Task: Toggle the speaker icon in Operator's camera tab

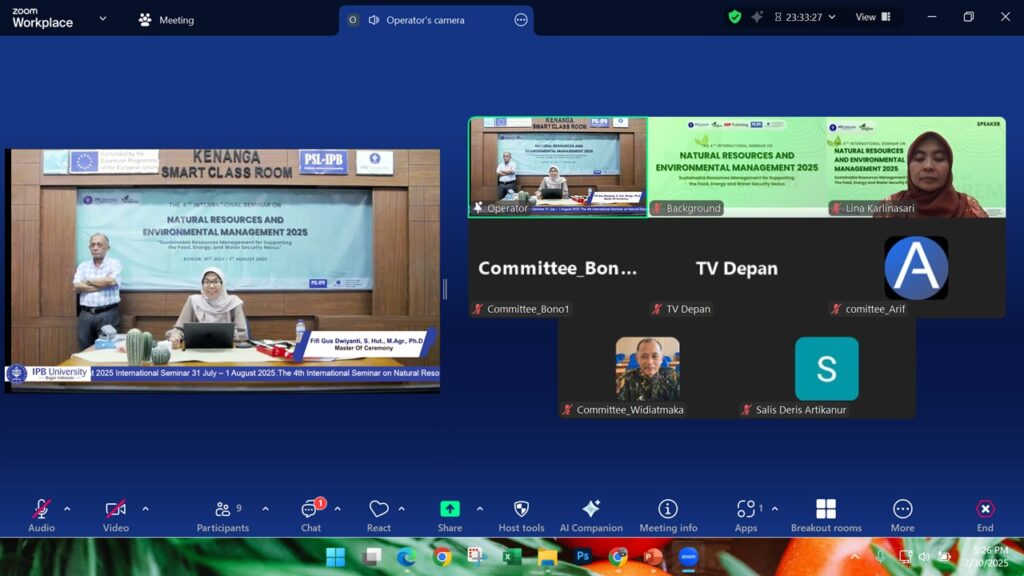Action: point(373,20)
